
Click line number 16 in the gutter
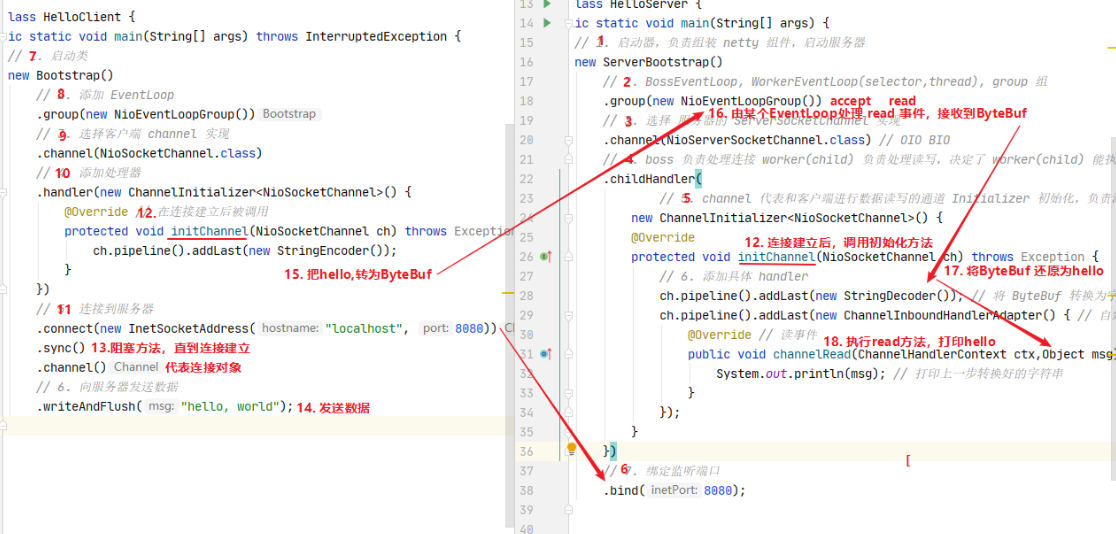tap(527, 62)
